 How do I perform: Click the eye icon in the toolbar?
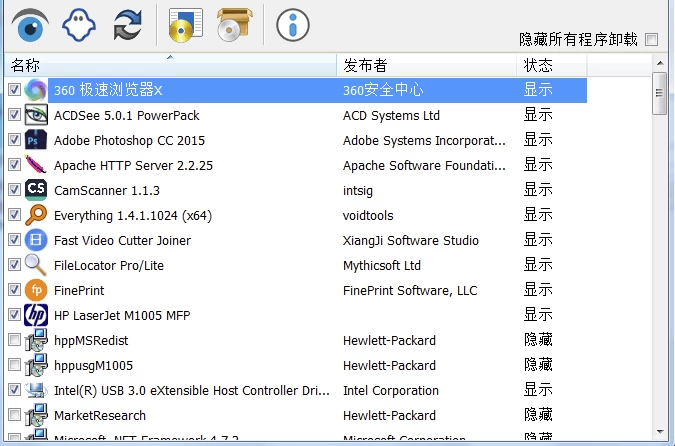[x=30, y=25]
